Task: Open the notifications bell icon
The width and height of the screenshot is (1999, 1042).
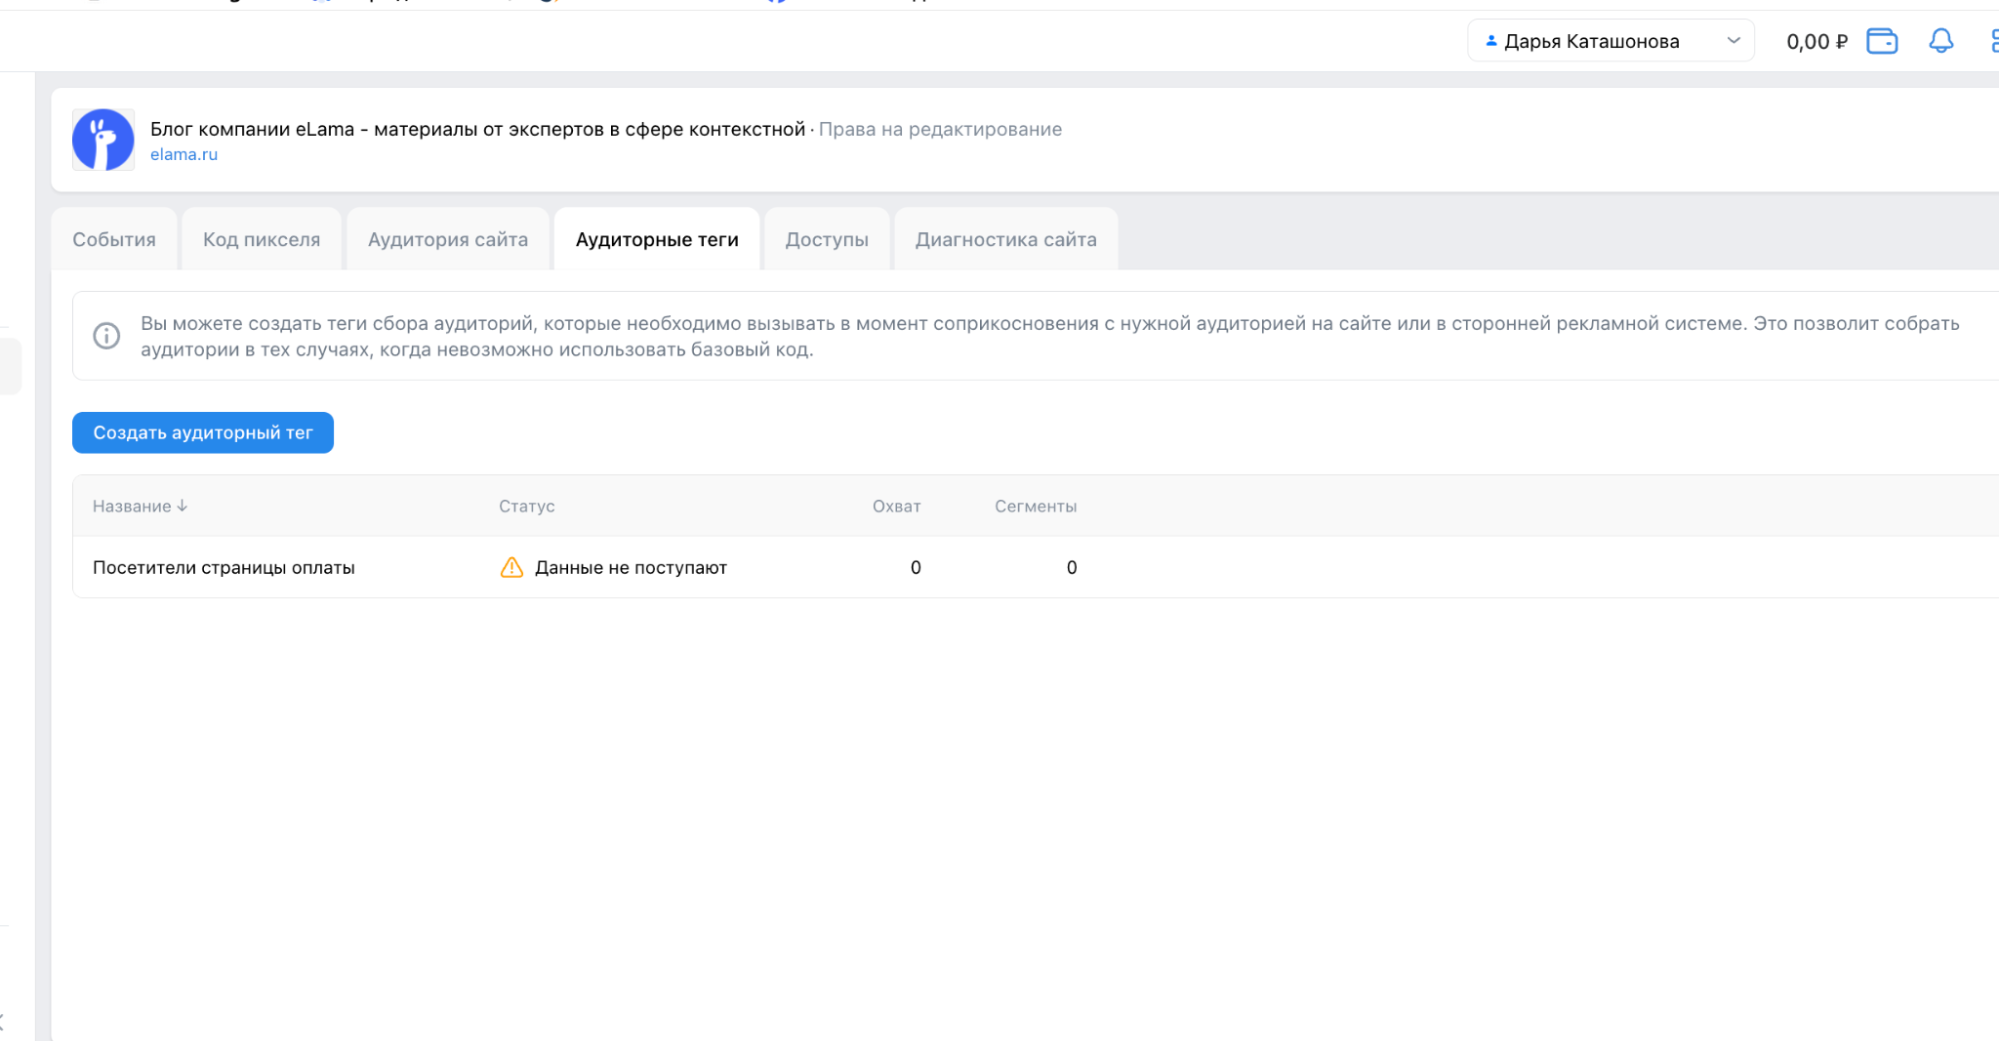Action: 1940,41
